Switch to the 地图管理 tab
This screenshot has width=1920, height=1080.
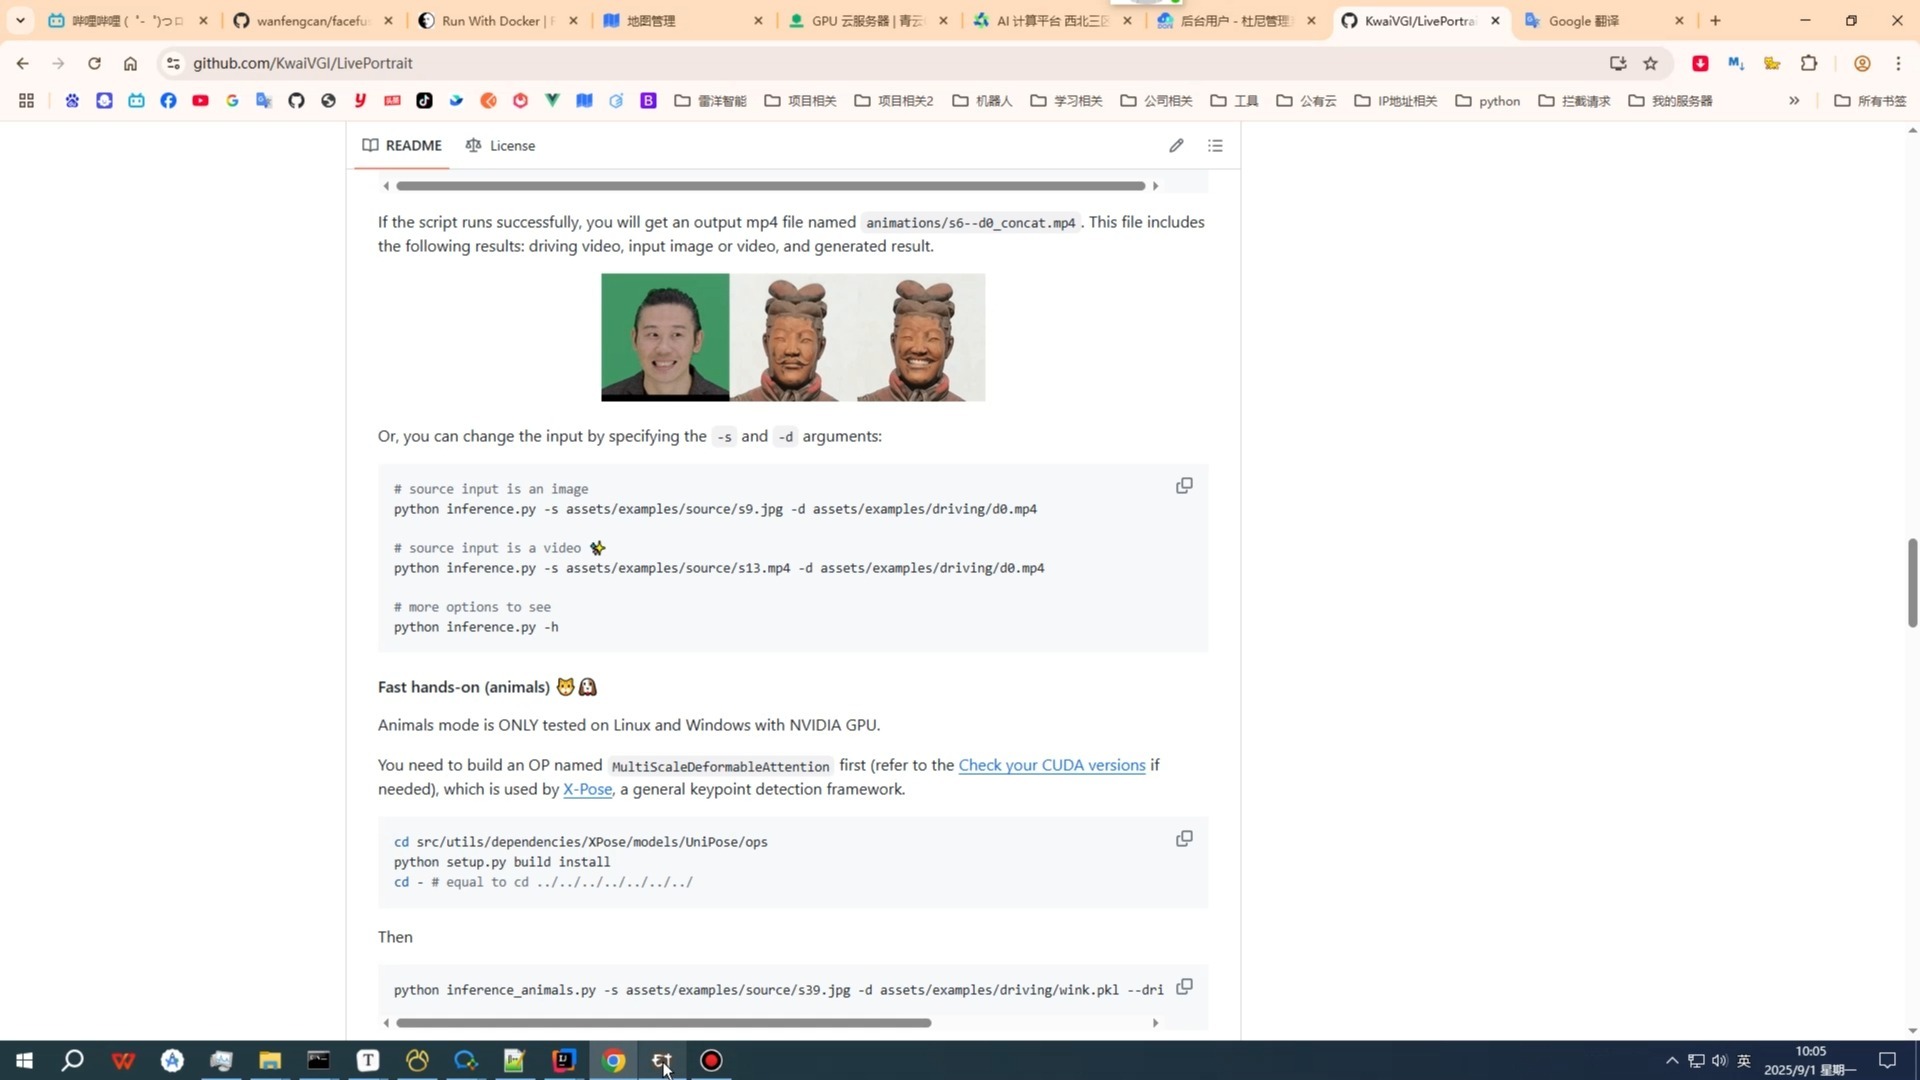(x=682, y=20)
